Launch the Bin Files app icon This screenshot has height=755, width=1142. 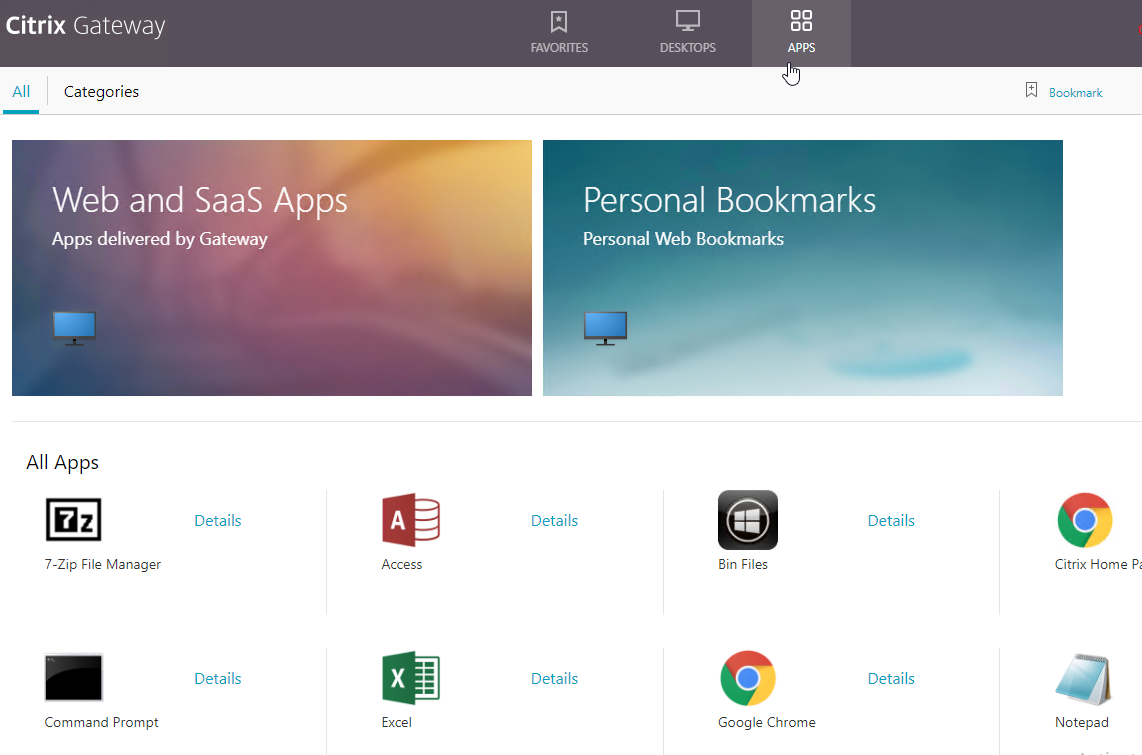pyautogui.click(x=748, y=520)
